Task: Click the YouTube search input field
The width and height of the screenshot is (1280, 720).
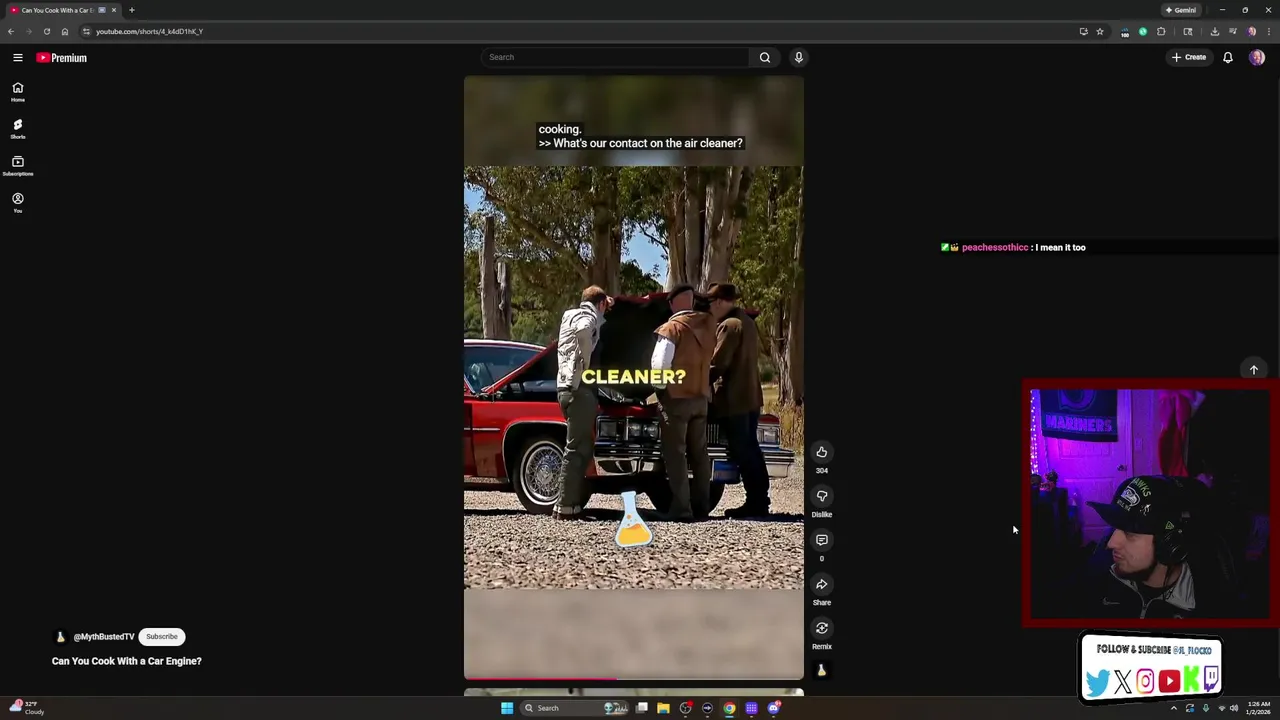Action: [x=614, y=57]
